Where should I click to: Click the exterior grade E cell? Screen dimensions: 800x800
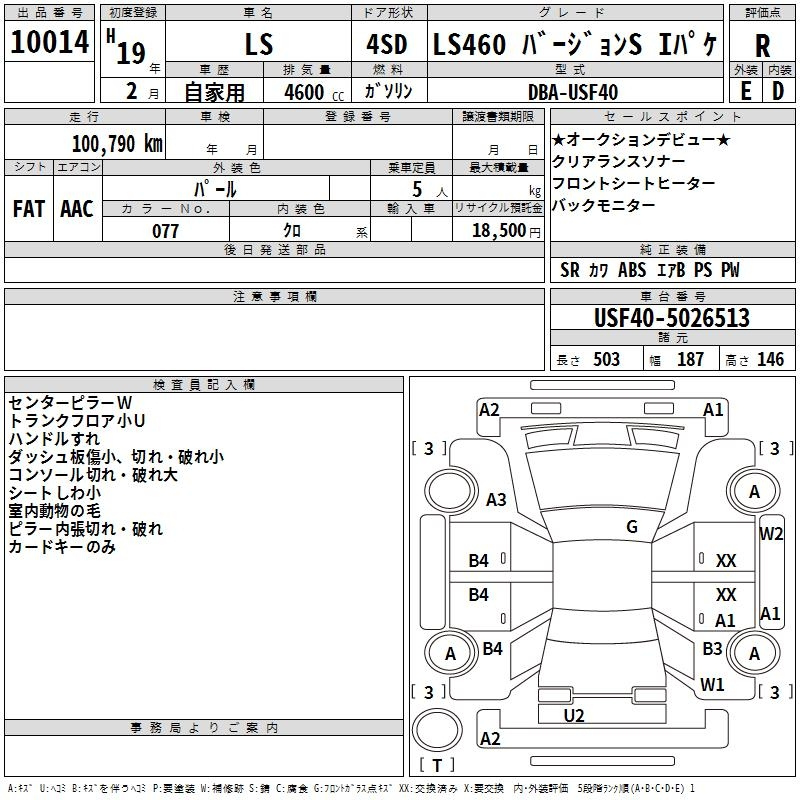pos(746,90)
